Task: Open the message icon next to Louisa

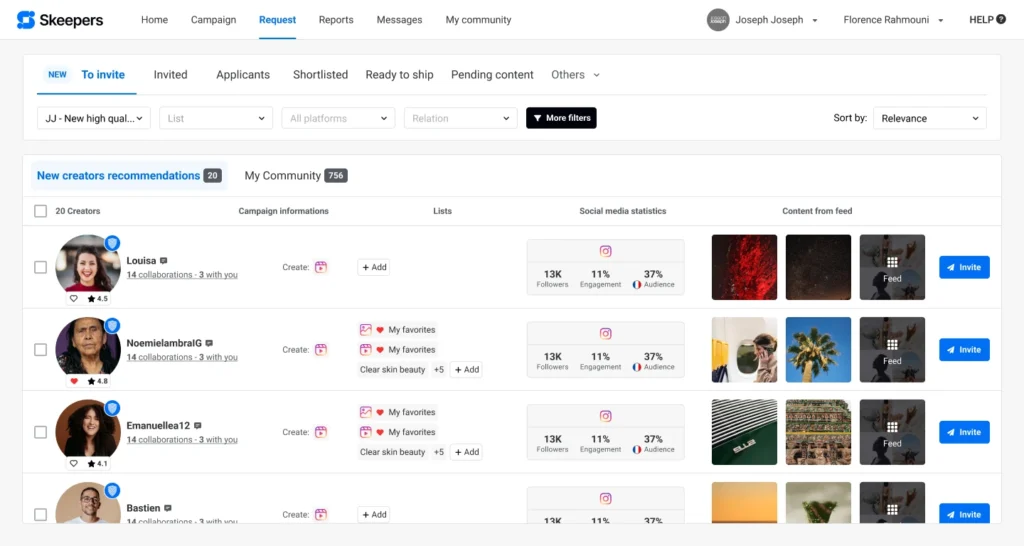Action: point(163,261)
